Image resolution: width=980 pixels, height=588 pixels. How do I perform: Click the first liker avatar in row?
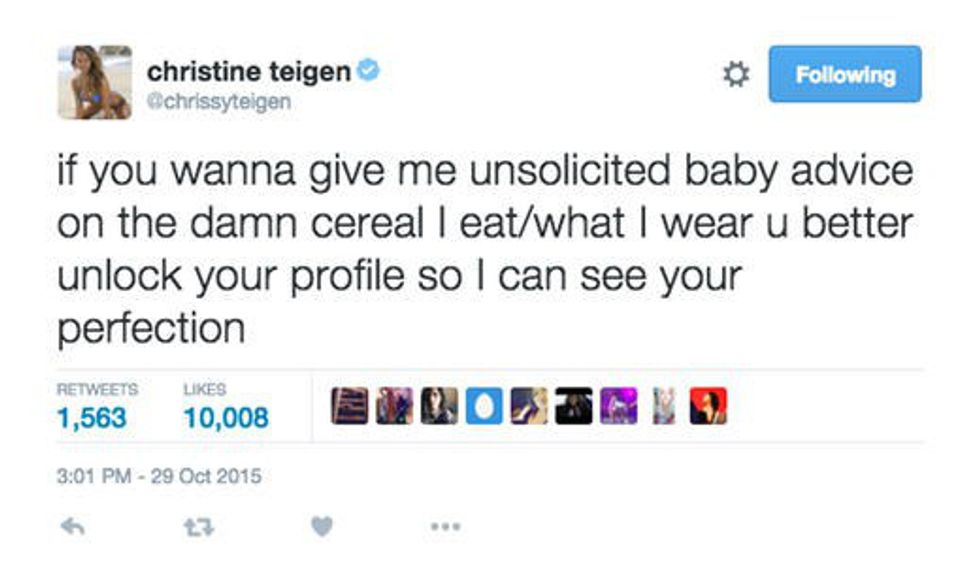[x=349, y=406]
